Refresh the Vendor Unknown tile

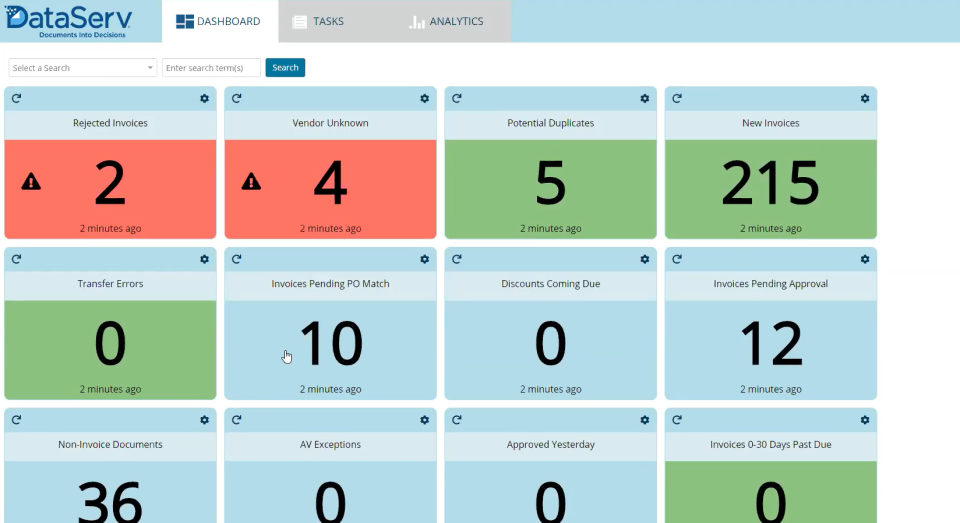tap(236, 98)
